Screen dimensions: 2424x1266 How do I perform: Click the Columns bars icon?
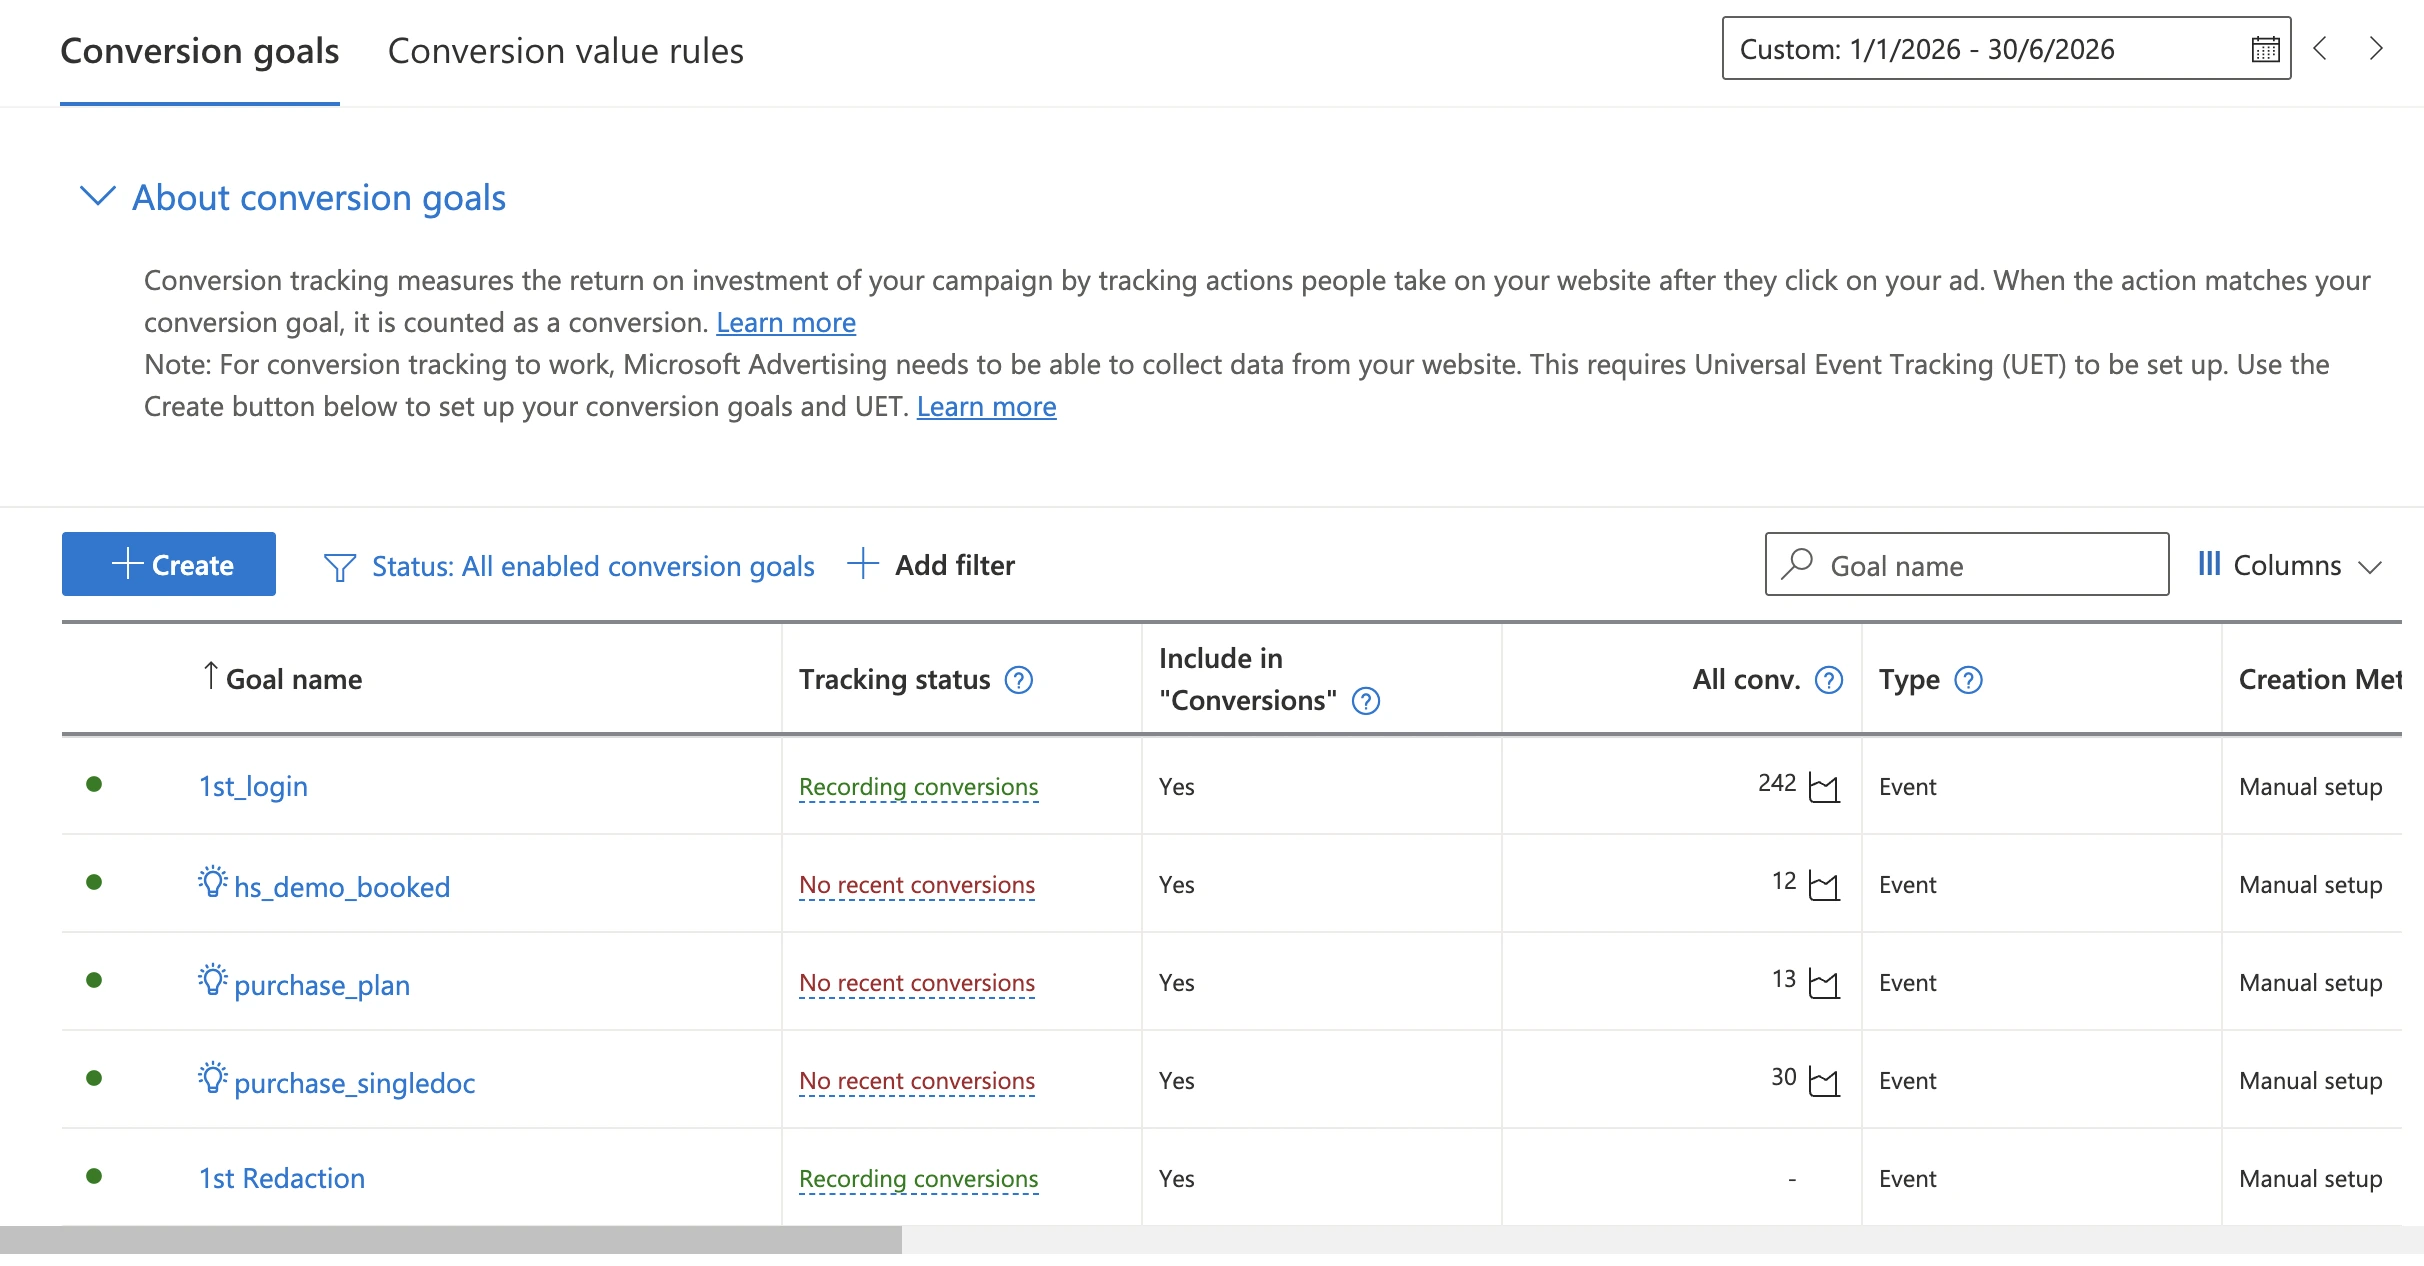[2209, 564]
